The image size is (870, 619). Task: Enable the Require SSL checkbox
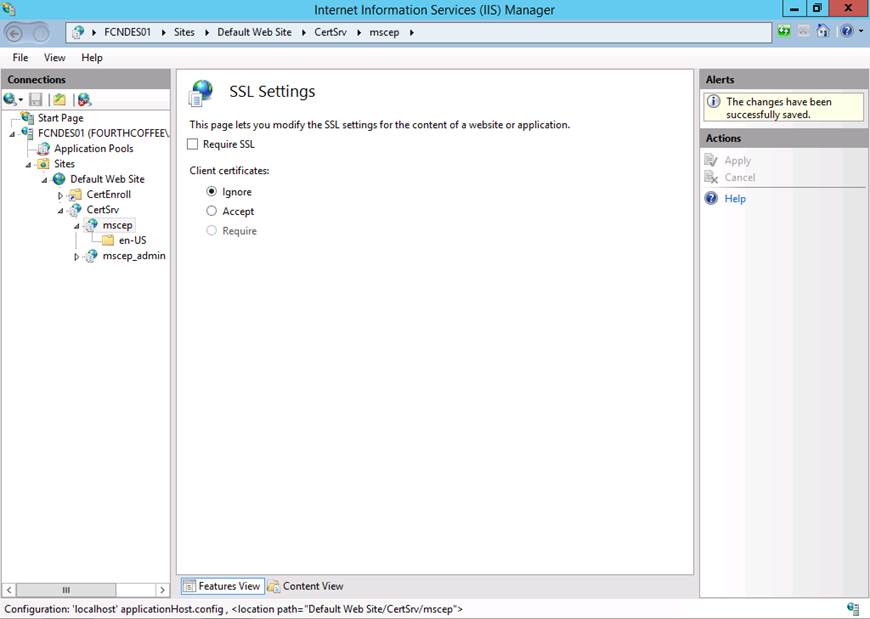193,145
